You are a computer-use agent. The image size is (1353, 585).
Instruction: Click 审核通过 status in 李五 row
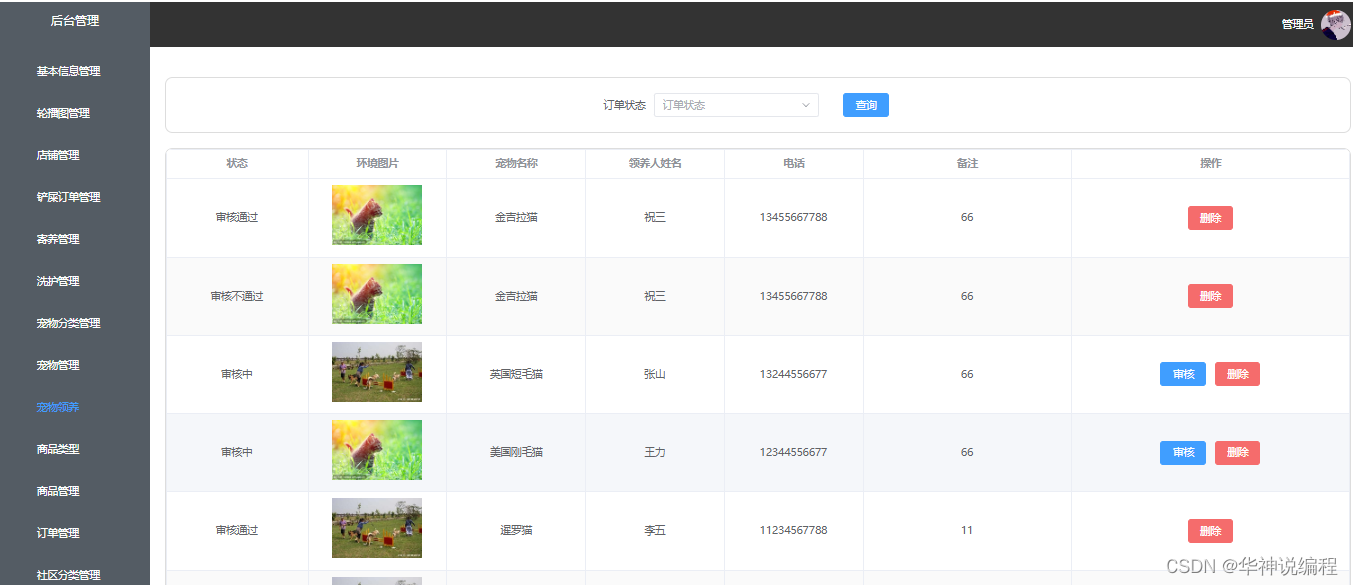pyautogui.click(x=237, y=530)
